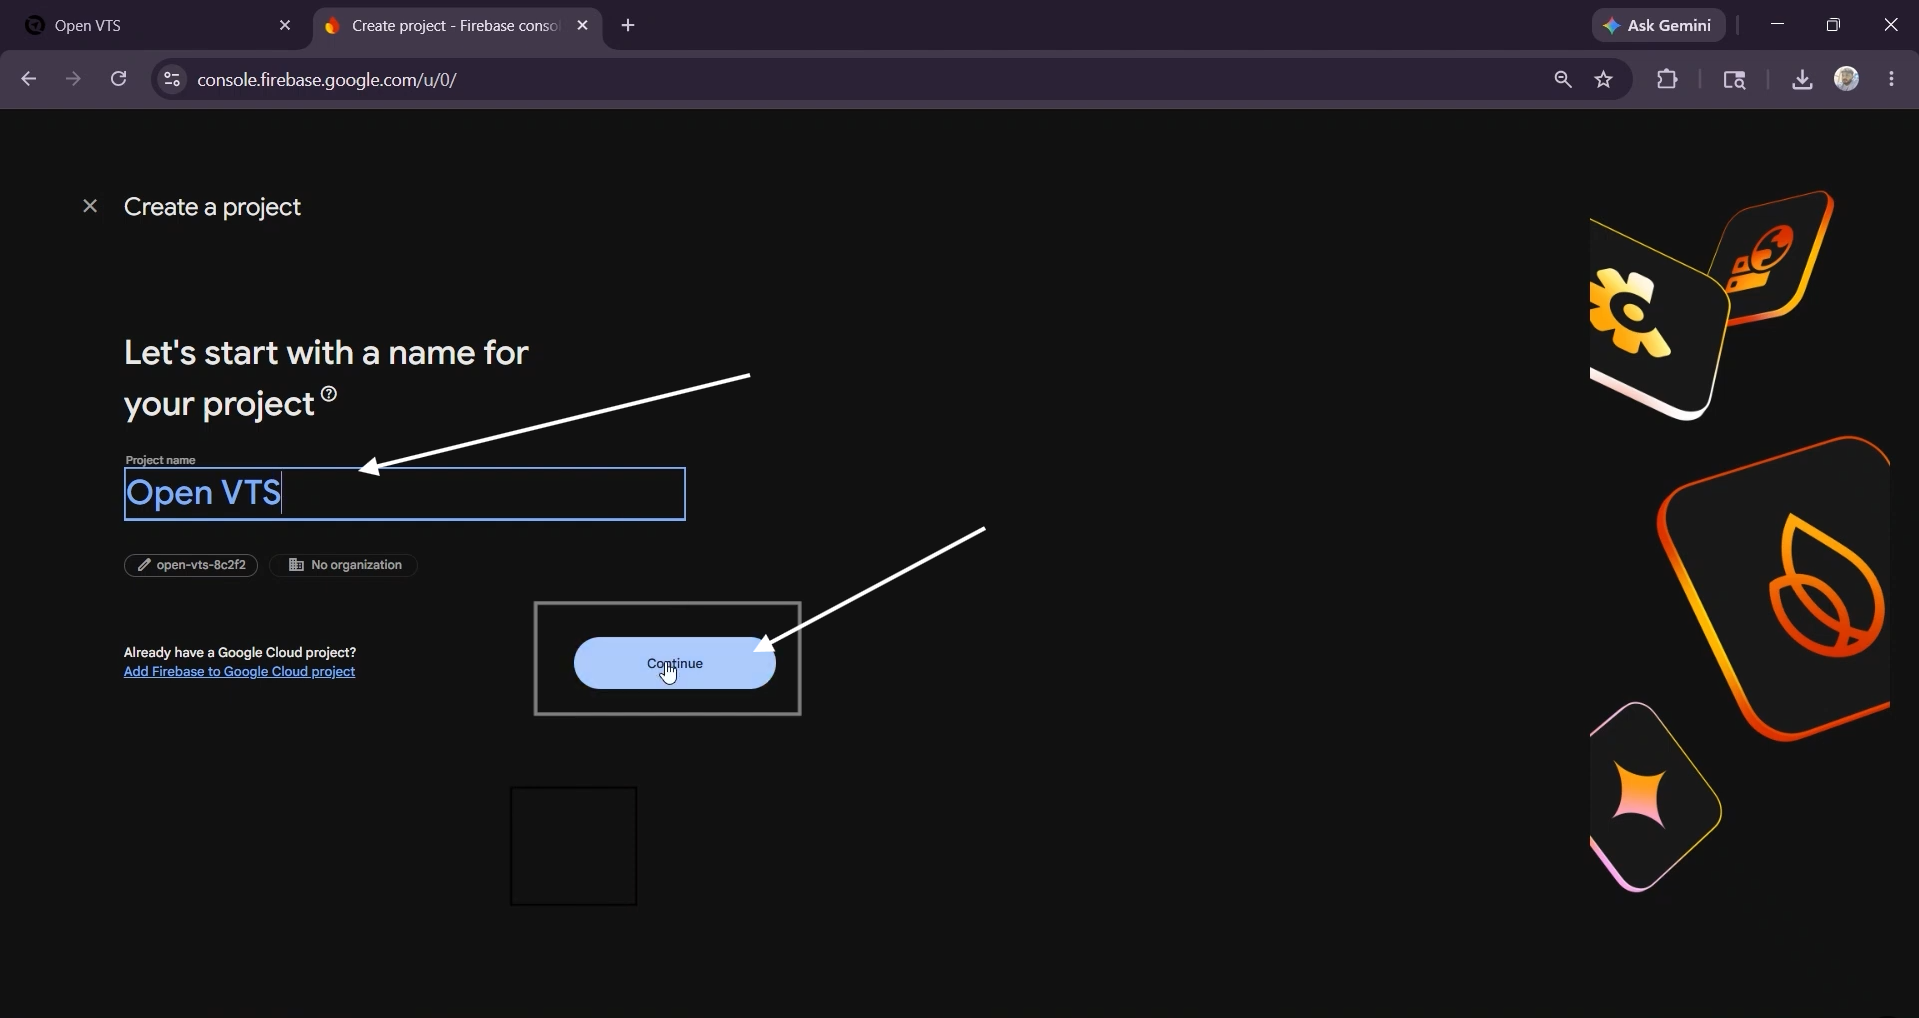Close the Open VTS tab
1919x1018 pixels.
coord(285,26)
